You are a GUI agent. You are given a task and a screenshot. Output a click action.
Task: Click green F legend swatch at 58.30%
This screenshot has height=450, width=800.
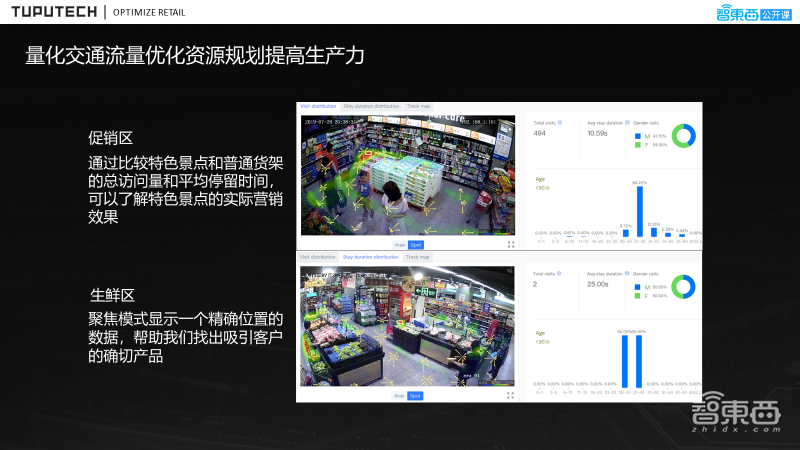638,145
